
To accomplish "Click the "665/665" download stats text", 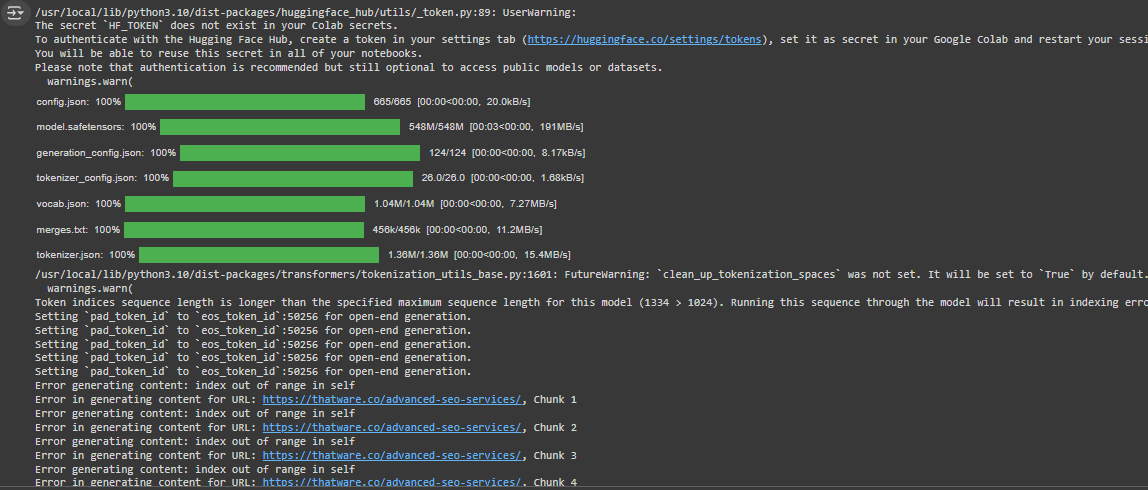I will click(452, 102).
